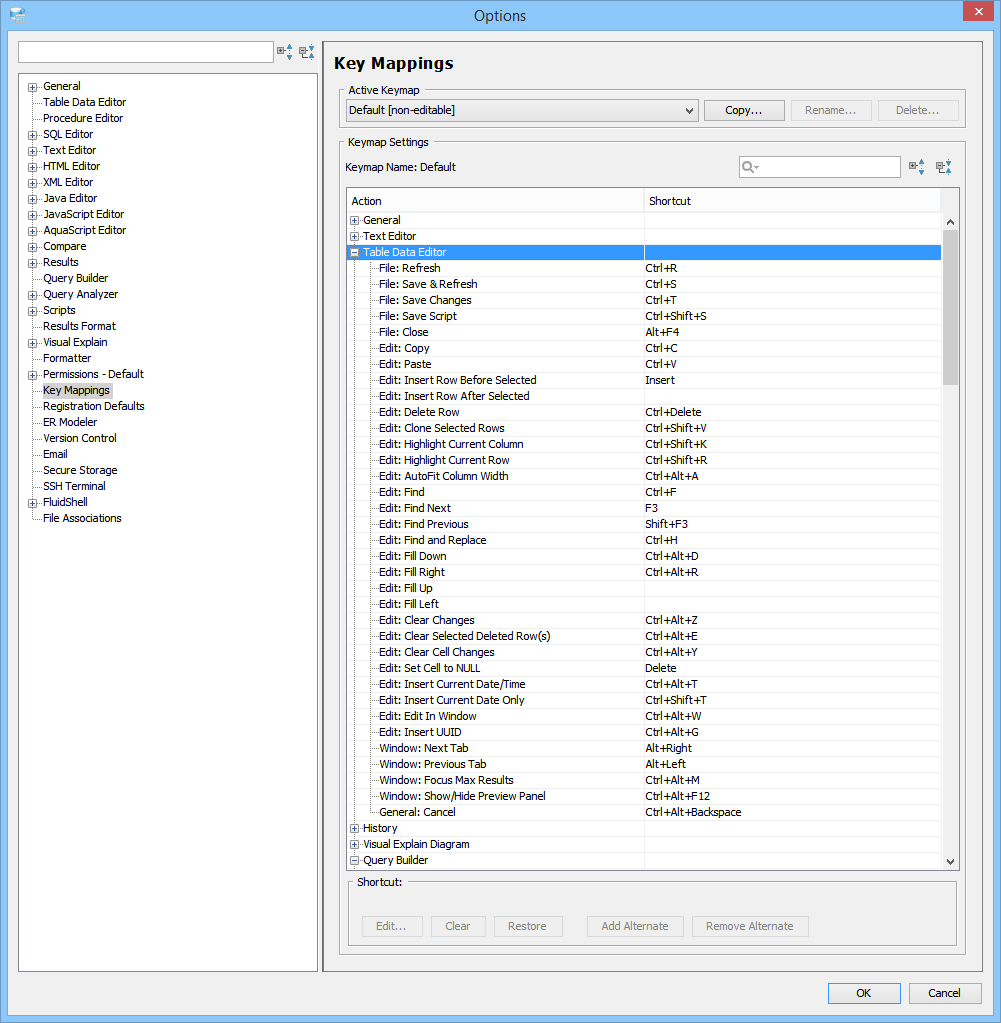Select the "File: Save Script" action row

click(644, 316)
